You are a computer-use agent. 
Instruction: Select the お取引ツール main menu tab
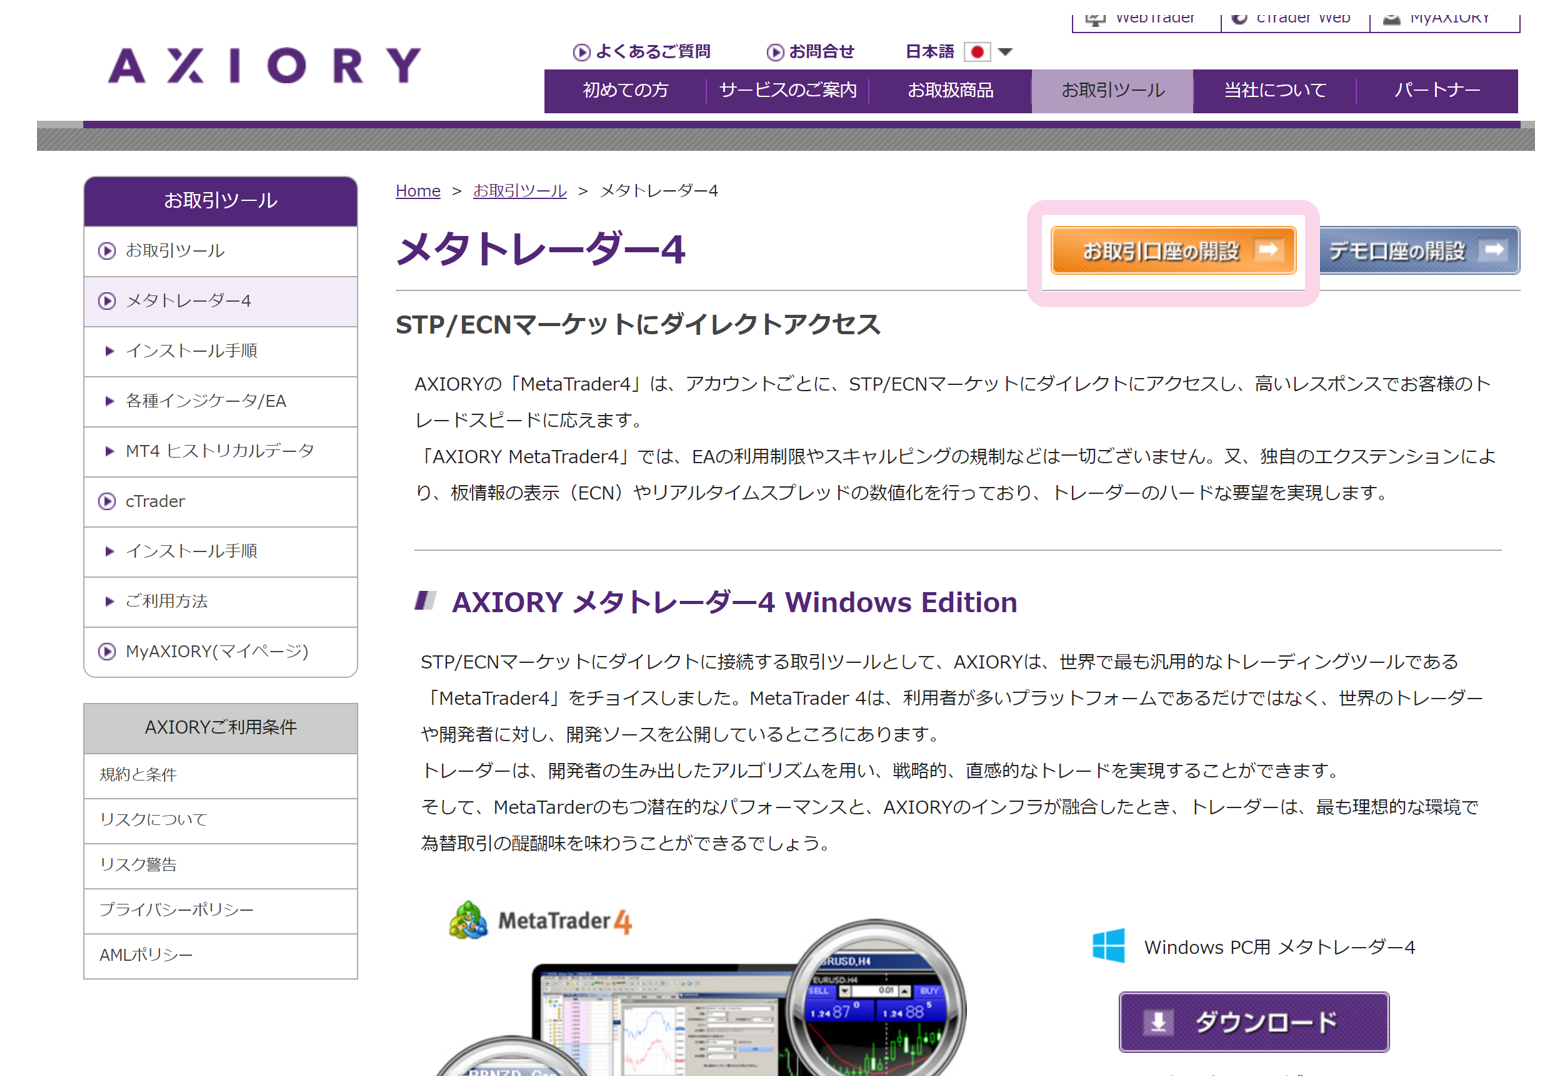point(1112,90)
